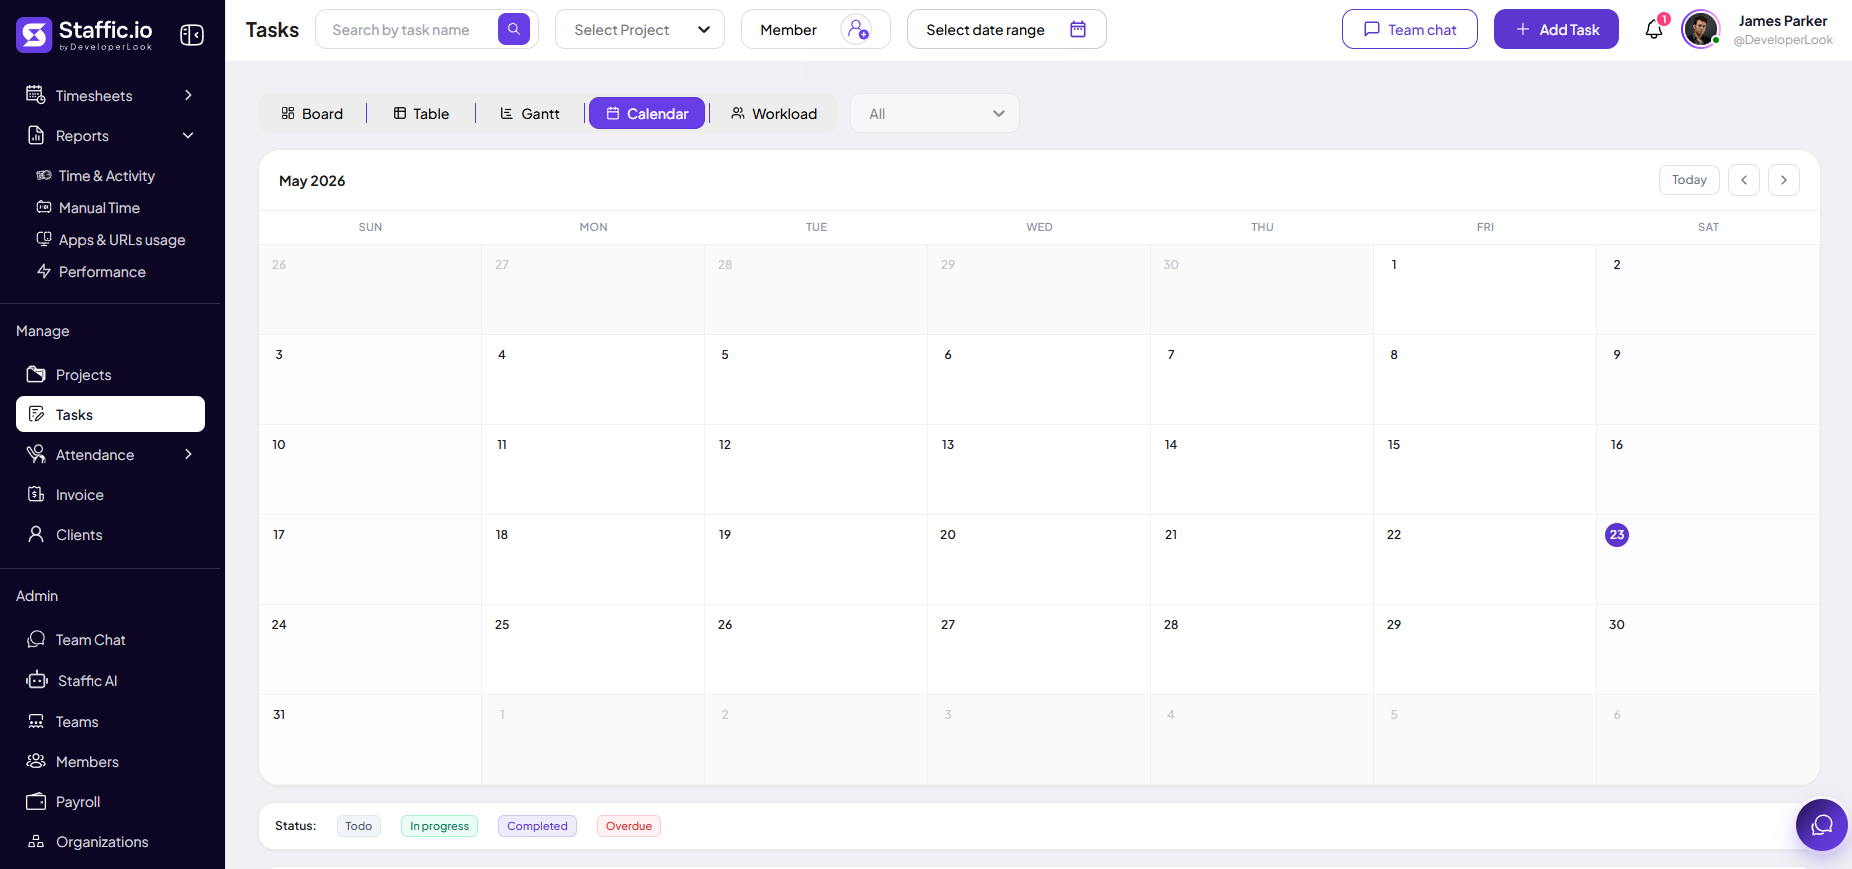The height and width of the screenshot is (869, 1852).
Task: Click the Staffic.io logo
Action: coord(85,34)
